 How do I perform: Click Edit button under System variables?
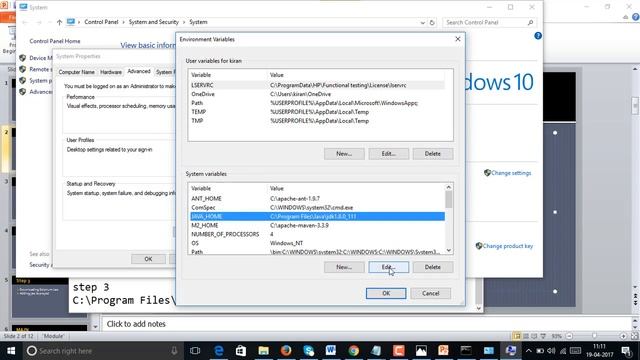(389, 267)
